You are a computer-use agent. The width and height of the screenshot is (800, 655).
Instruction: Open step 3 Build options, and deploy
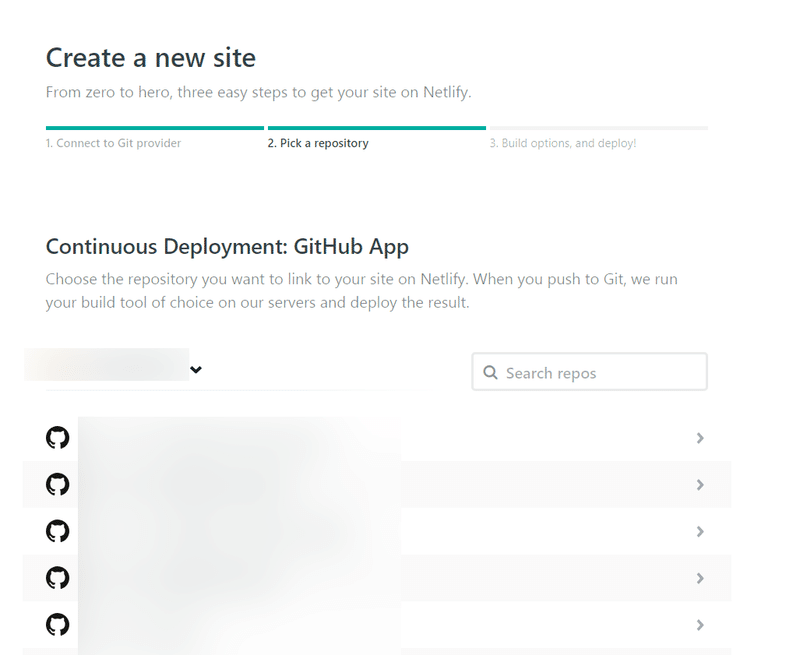[562, 144]
